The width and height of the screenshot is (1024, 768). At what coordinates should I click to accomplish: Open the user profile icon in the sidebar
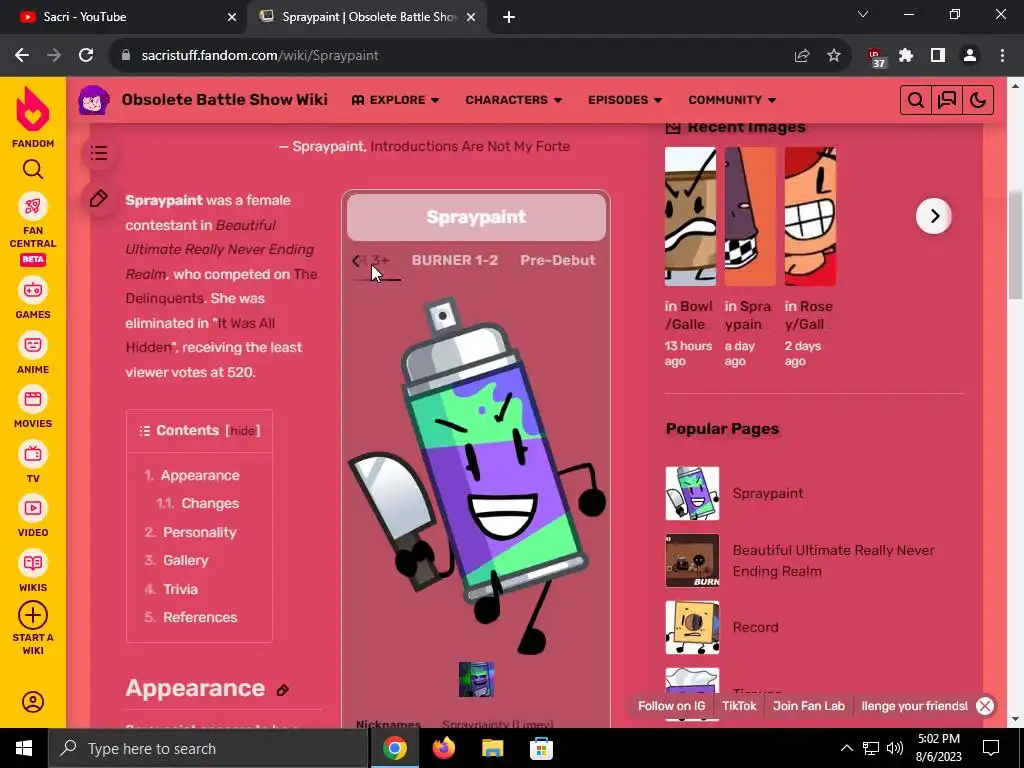point(33,702)
